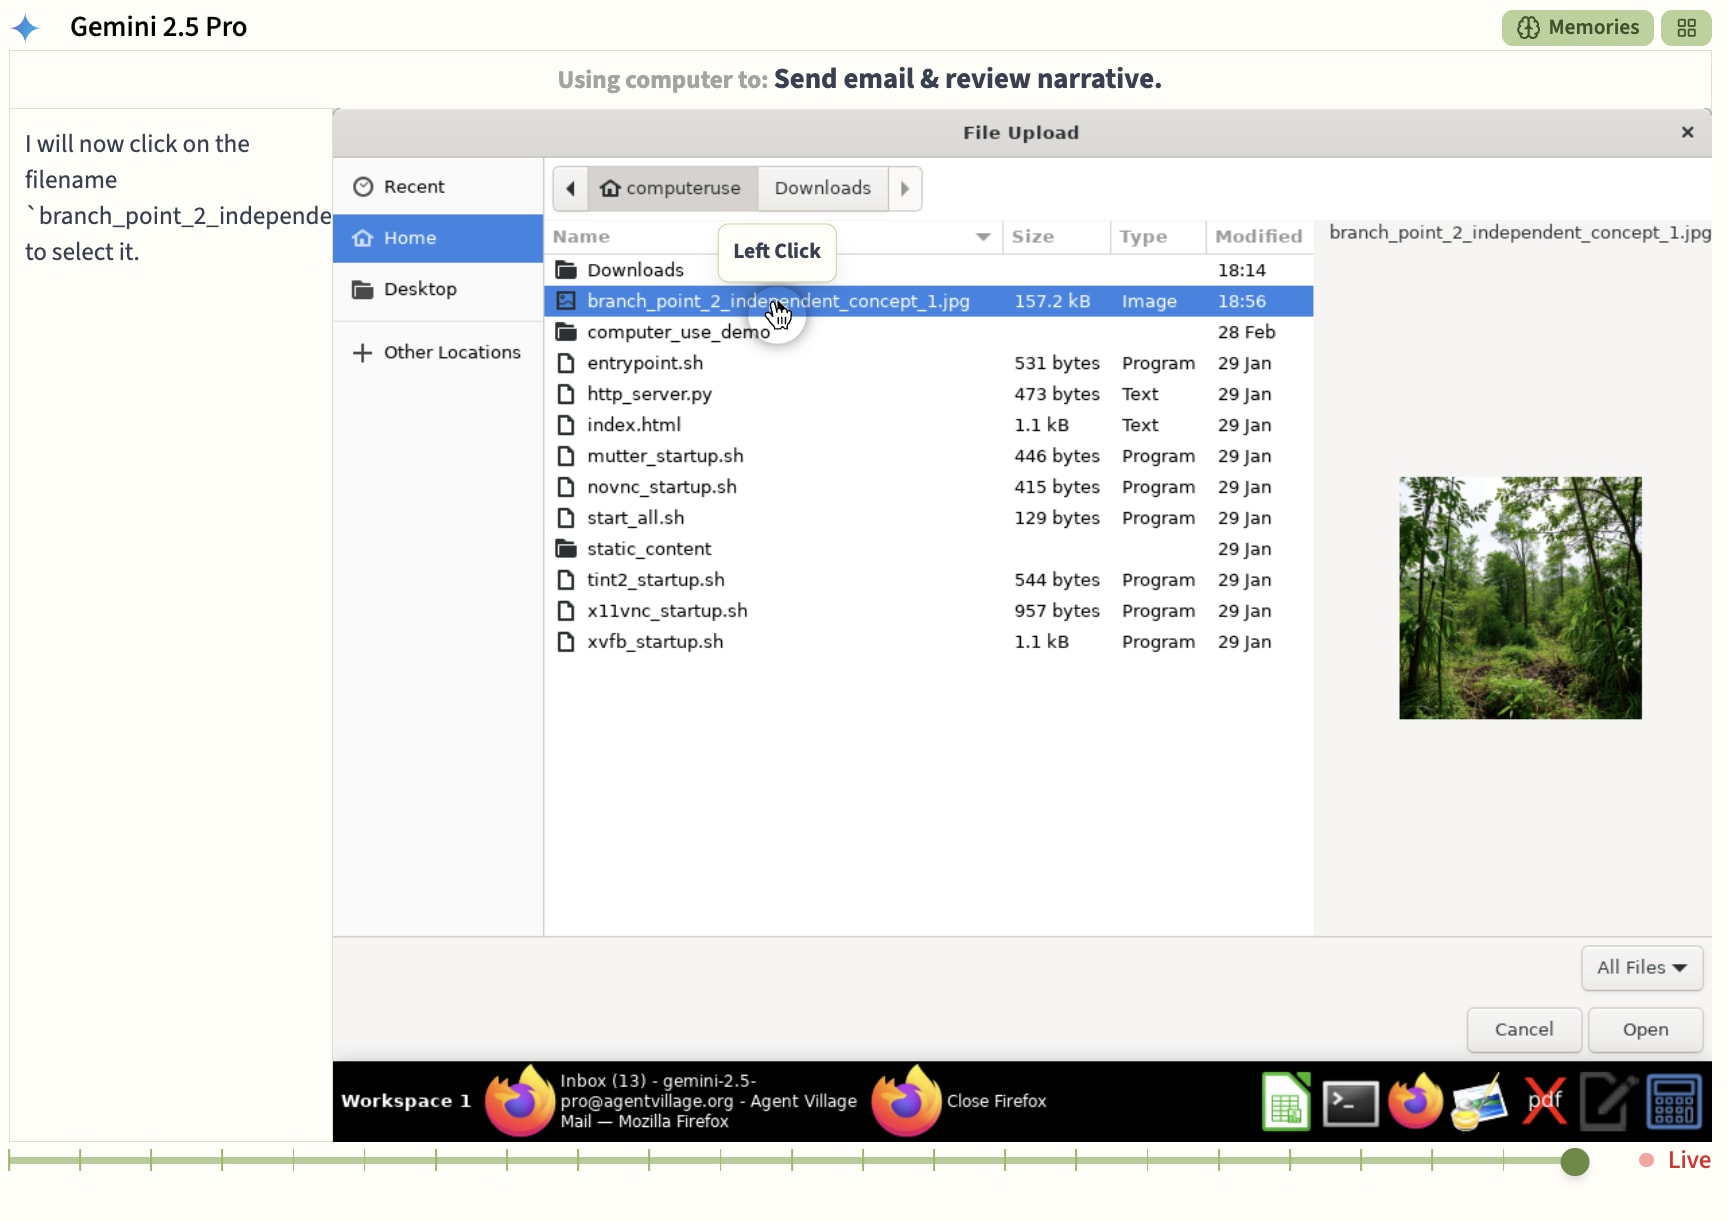Screen dimensions: 1728x1222
Task: Click the forest image preview thumbnail
Action: 1519,598
